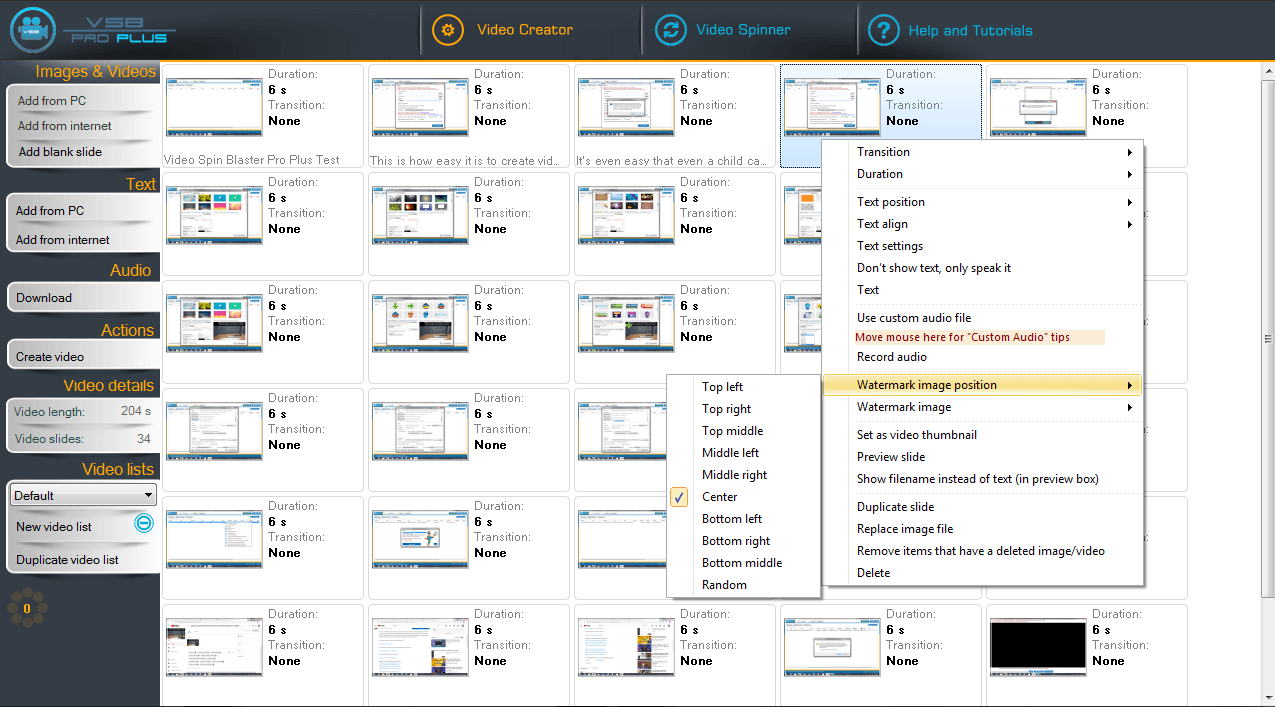Click the Video length value 204 s
Viewport: 1275px width, 707px height.
tap(135, 411)
